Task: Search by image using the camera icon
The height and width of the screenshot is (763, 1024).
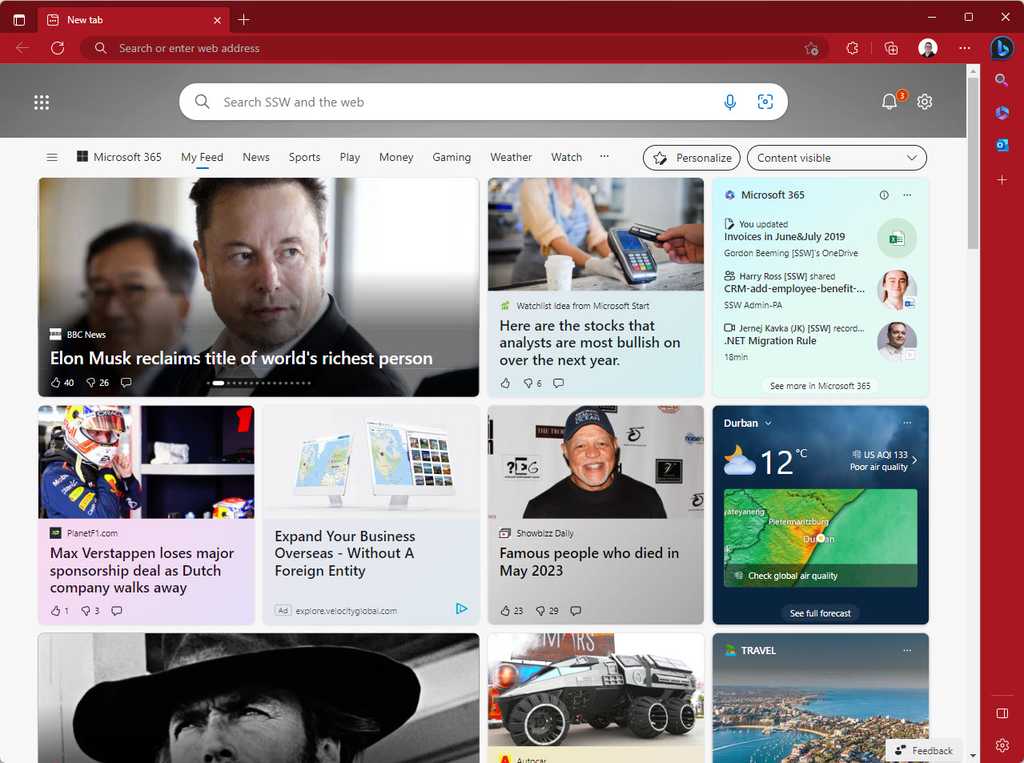Action: coord(765,101)
